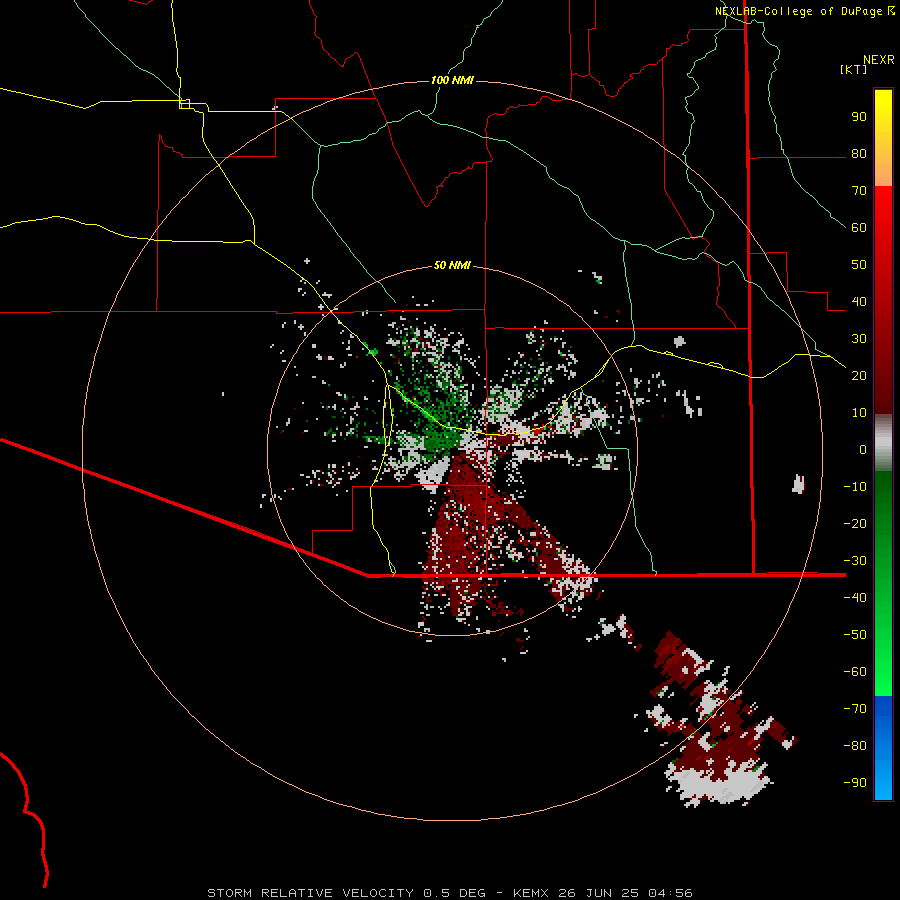Click the 90 value on the velocity scale

(859, 117)
